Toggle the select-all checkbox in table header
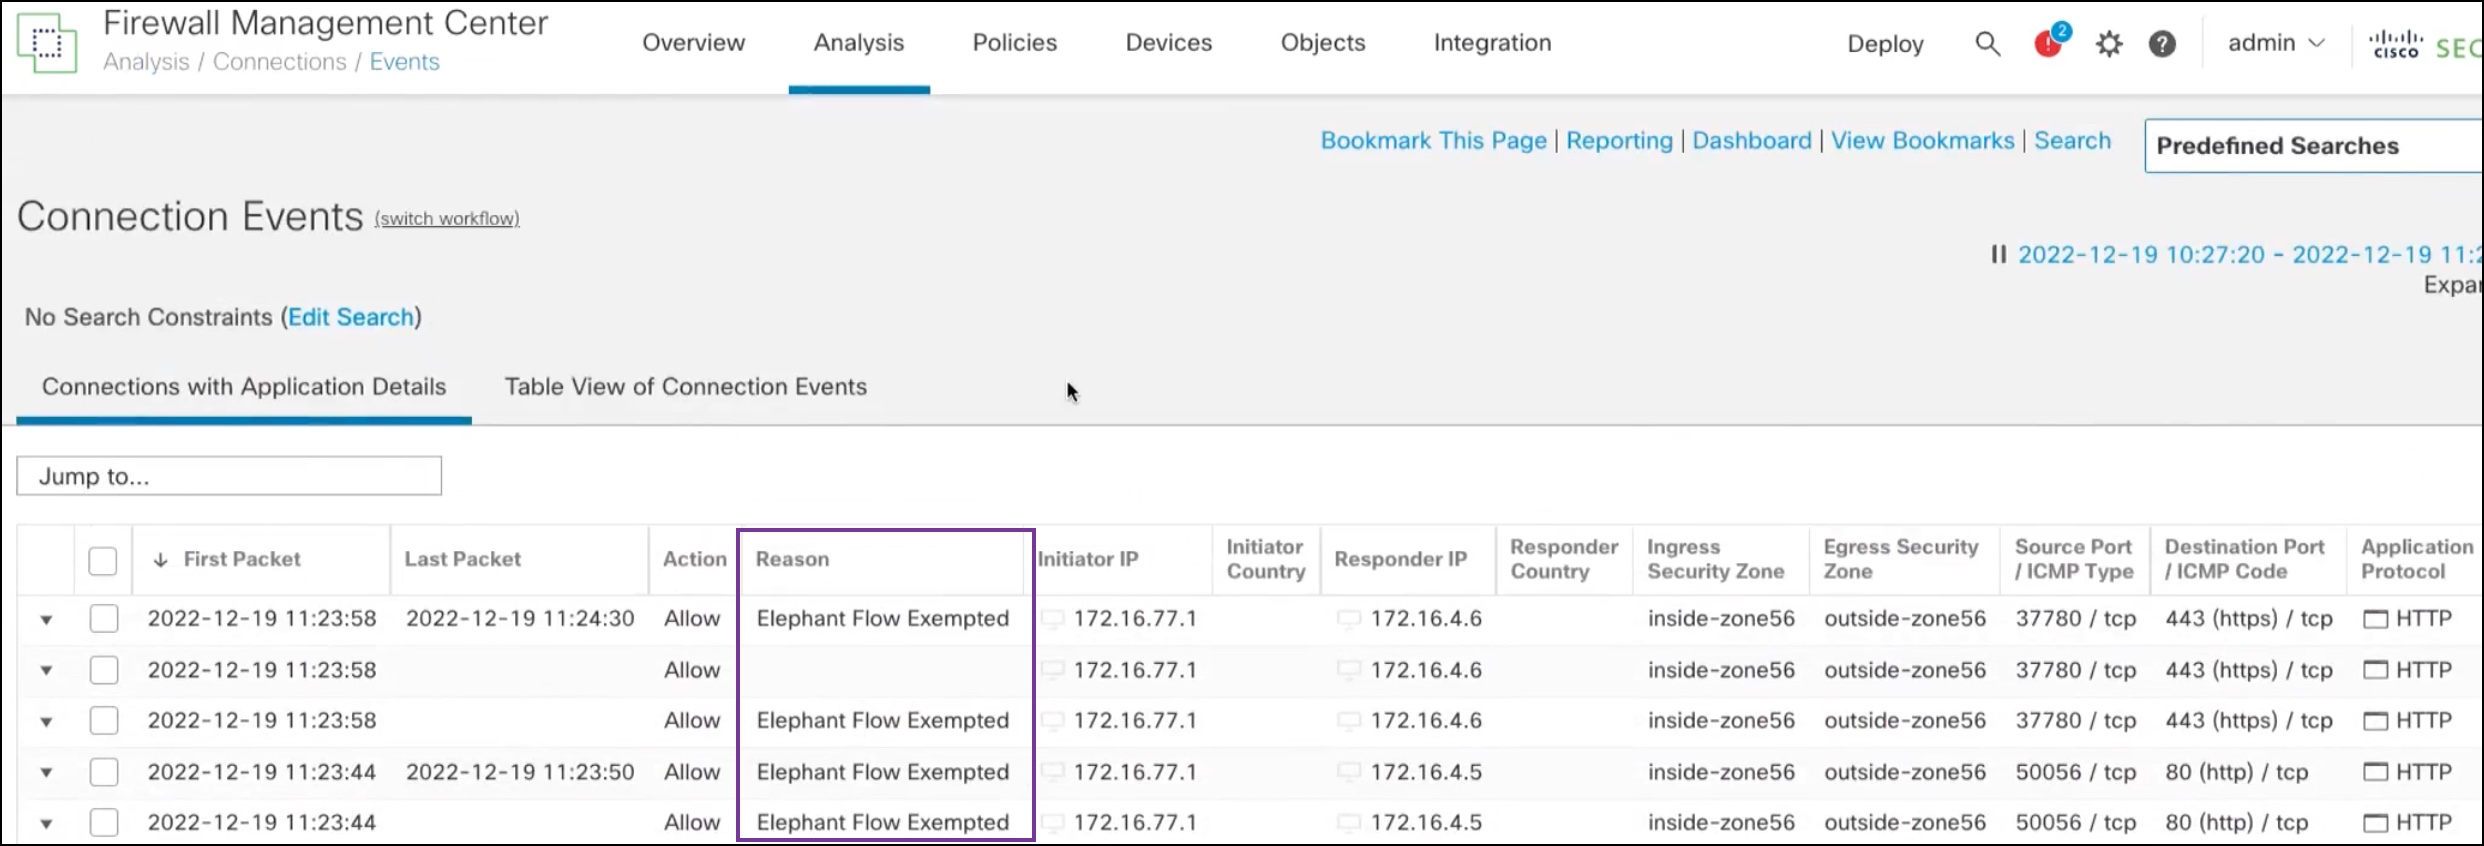2484x846 pixels. coord(103,560)
